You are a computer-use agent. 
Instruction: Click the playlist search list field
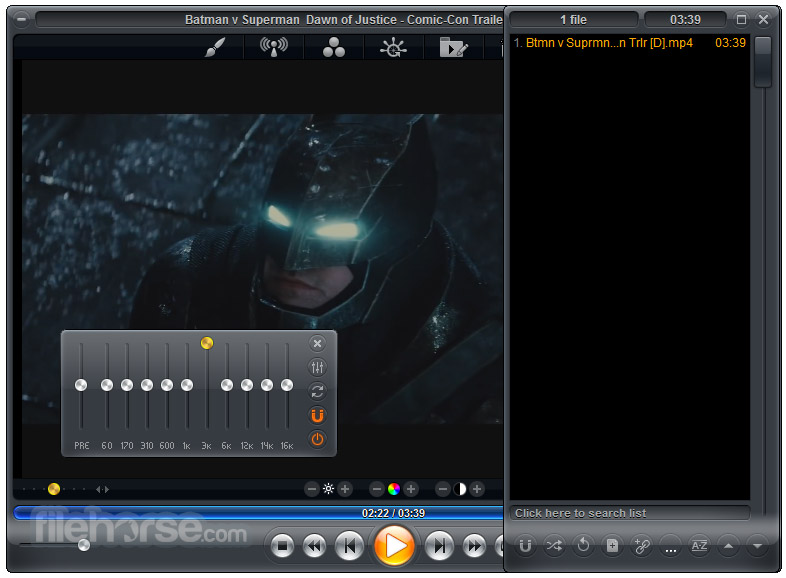(x=630, y=513)
